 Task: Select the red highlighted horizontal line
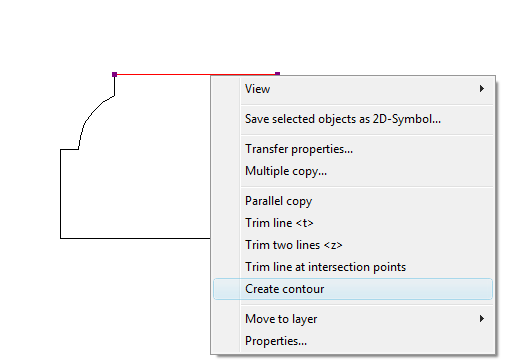(196, 74)
